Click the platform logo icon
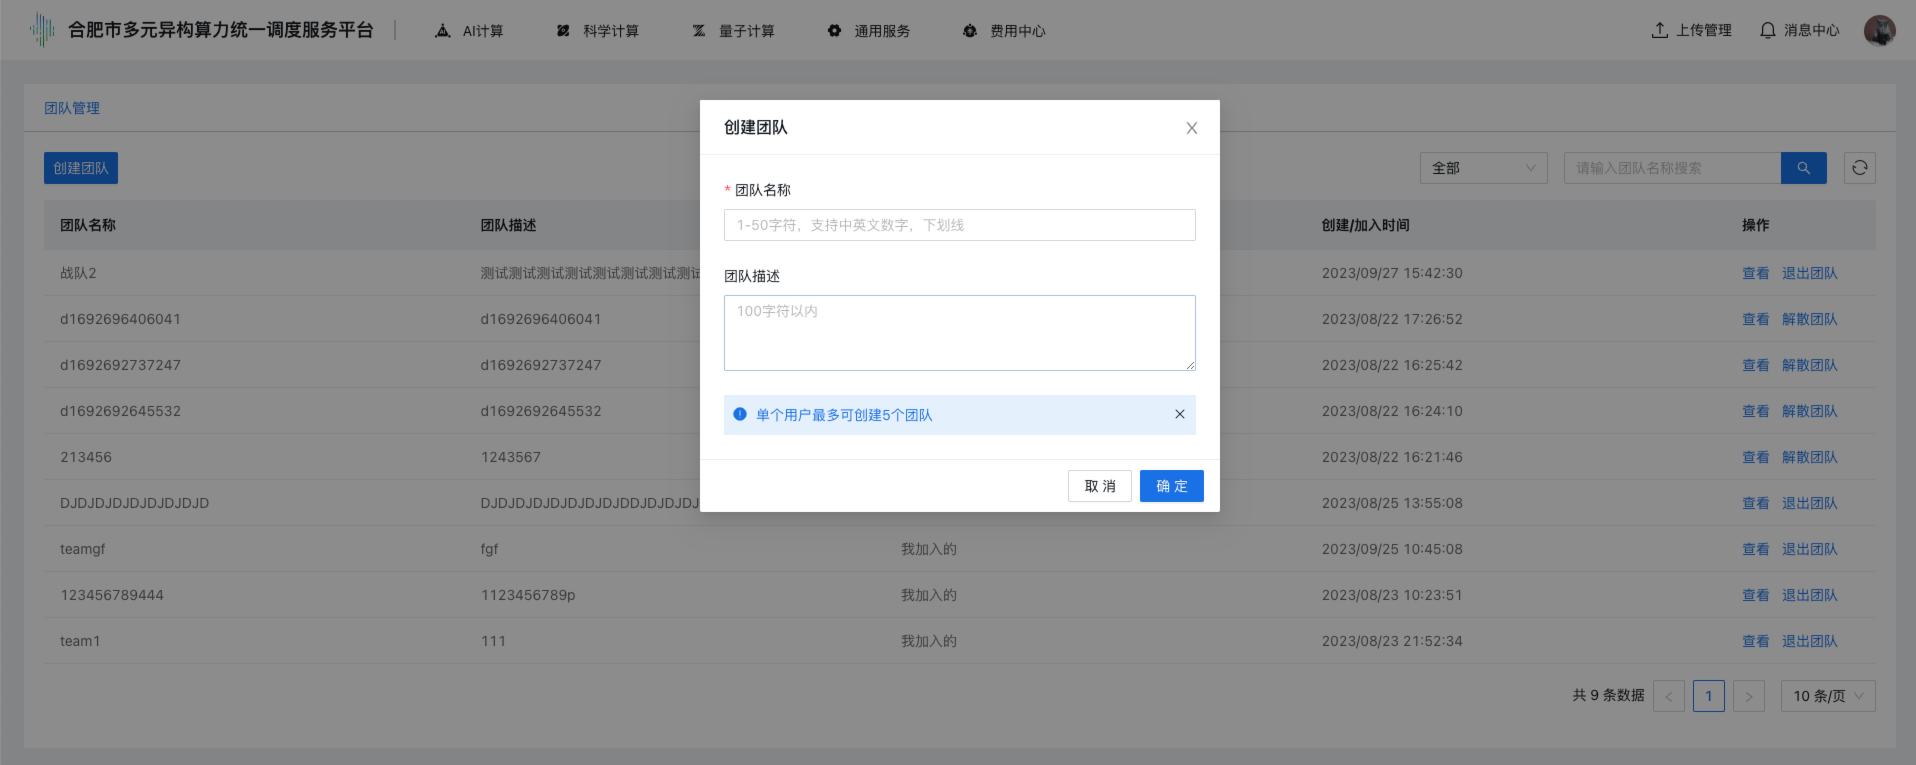Image resolution: width=1916 pixels, height=765 pixels. [x=42, y=30]
